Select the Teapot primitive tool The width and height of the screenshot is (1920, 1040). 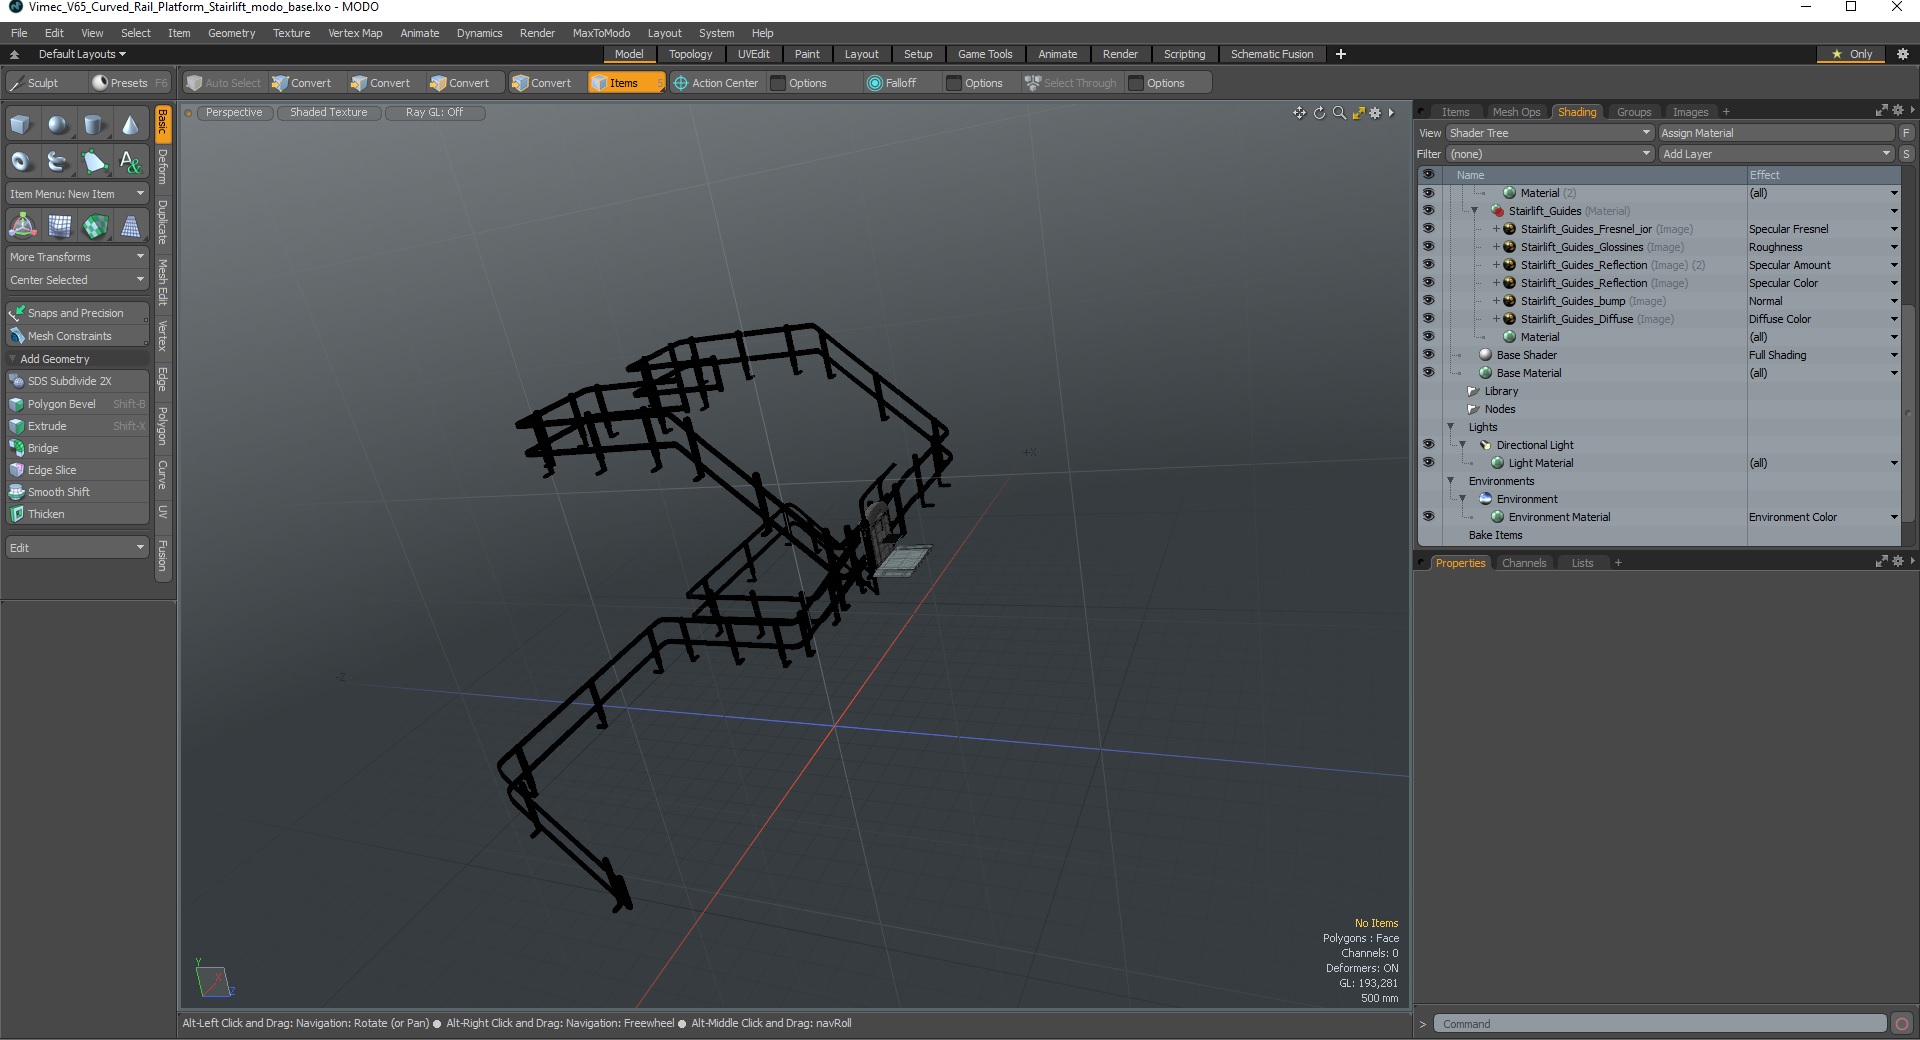(58, 161)
